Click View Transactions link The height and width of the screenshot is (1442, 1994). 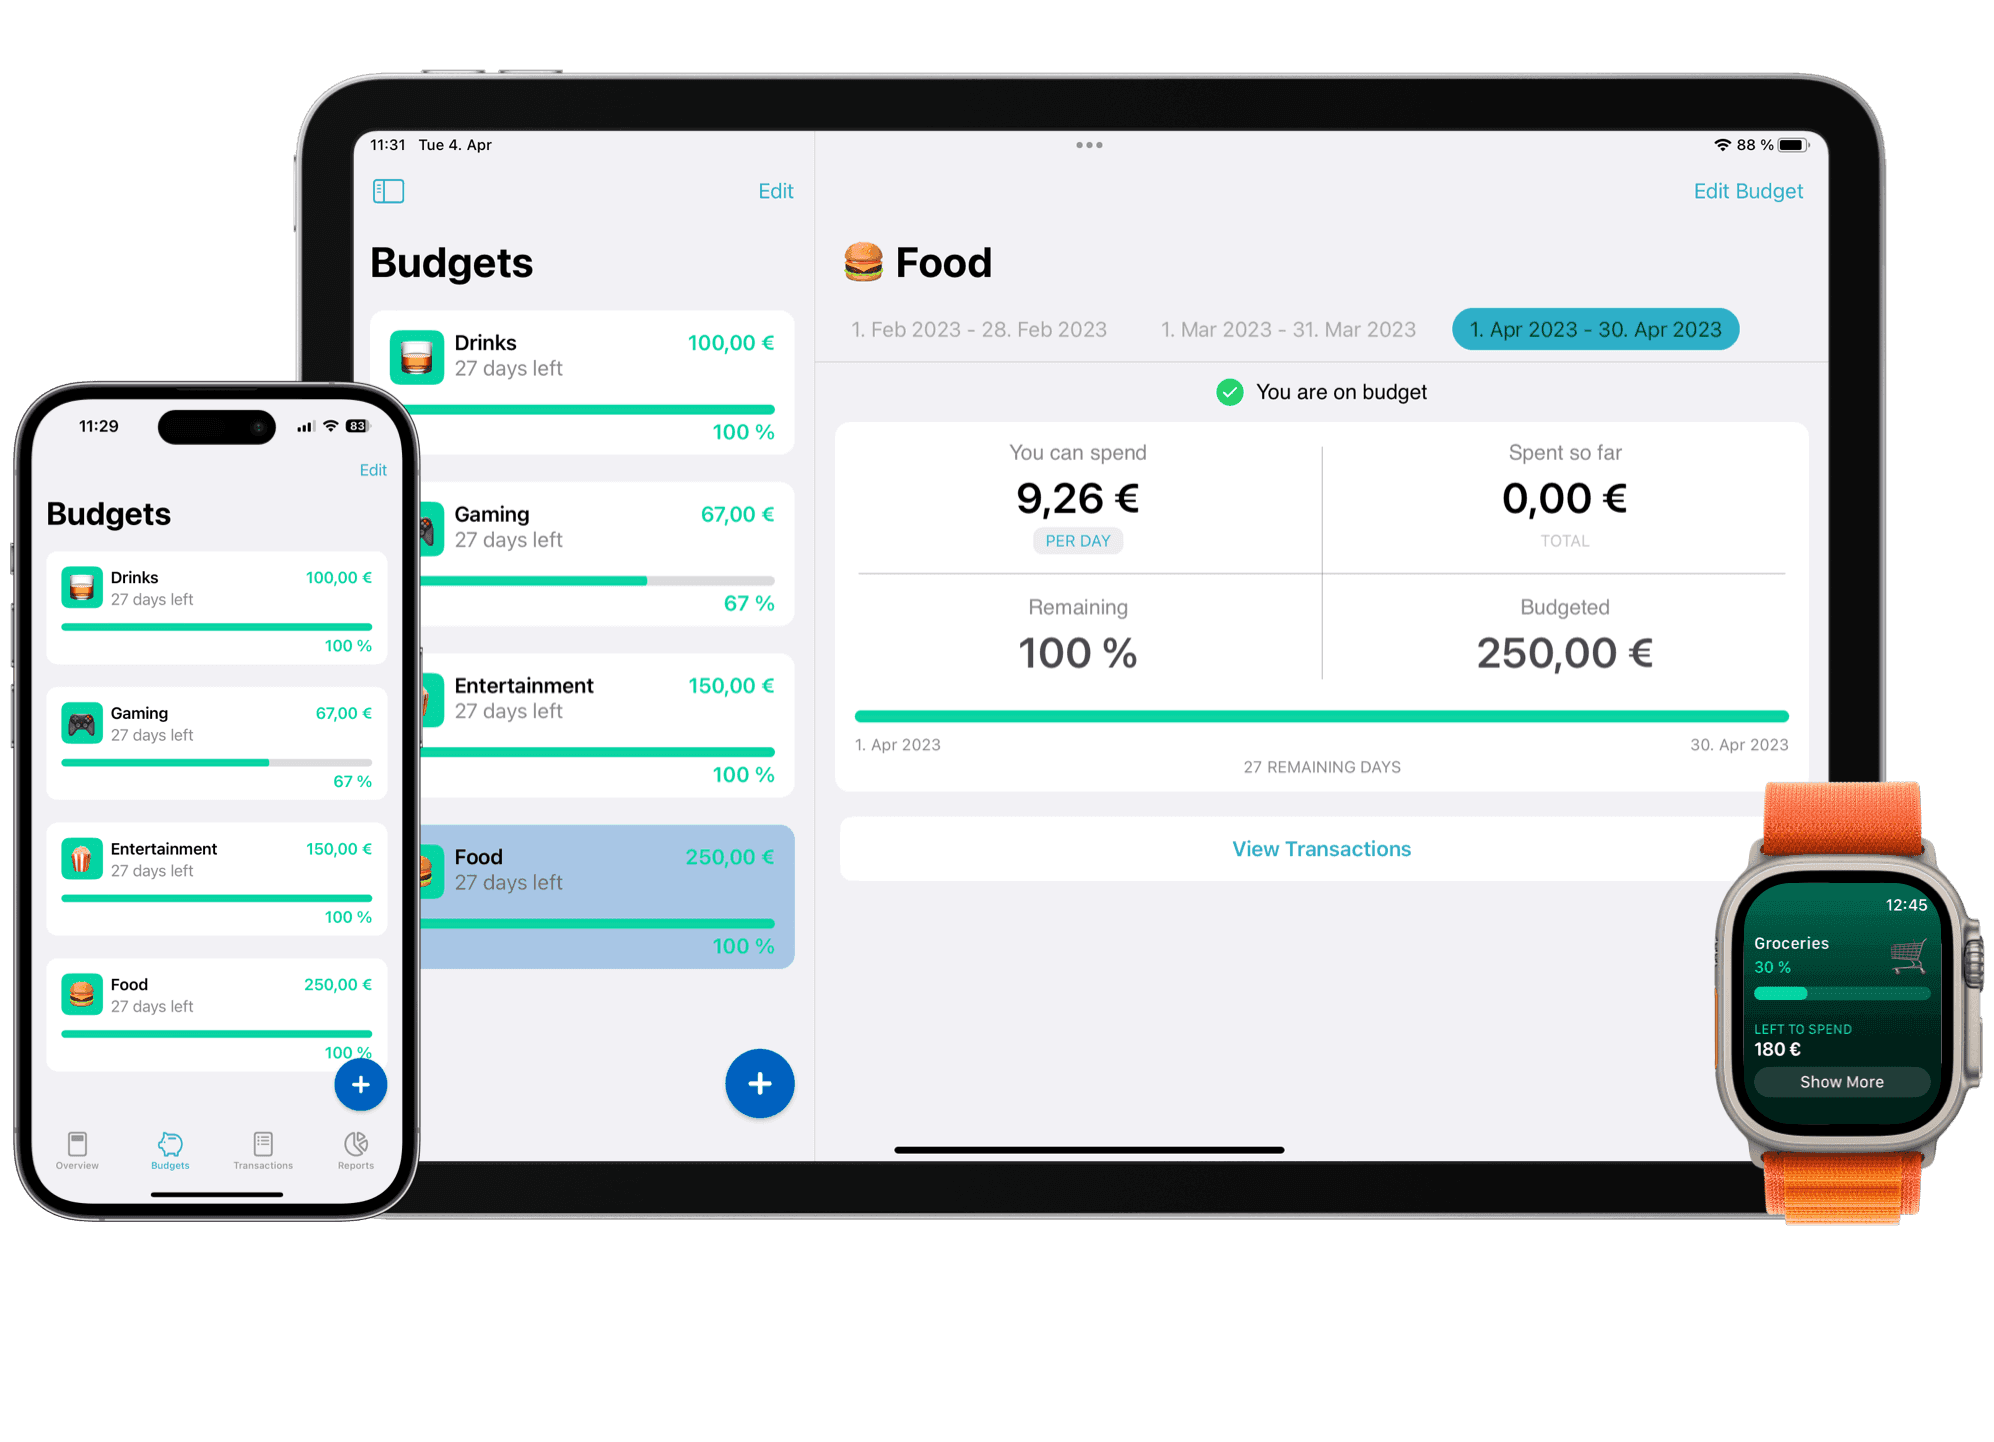[x=1321, y=847]
